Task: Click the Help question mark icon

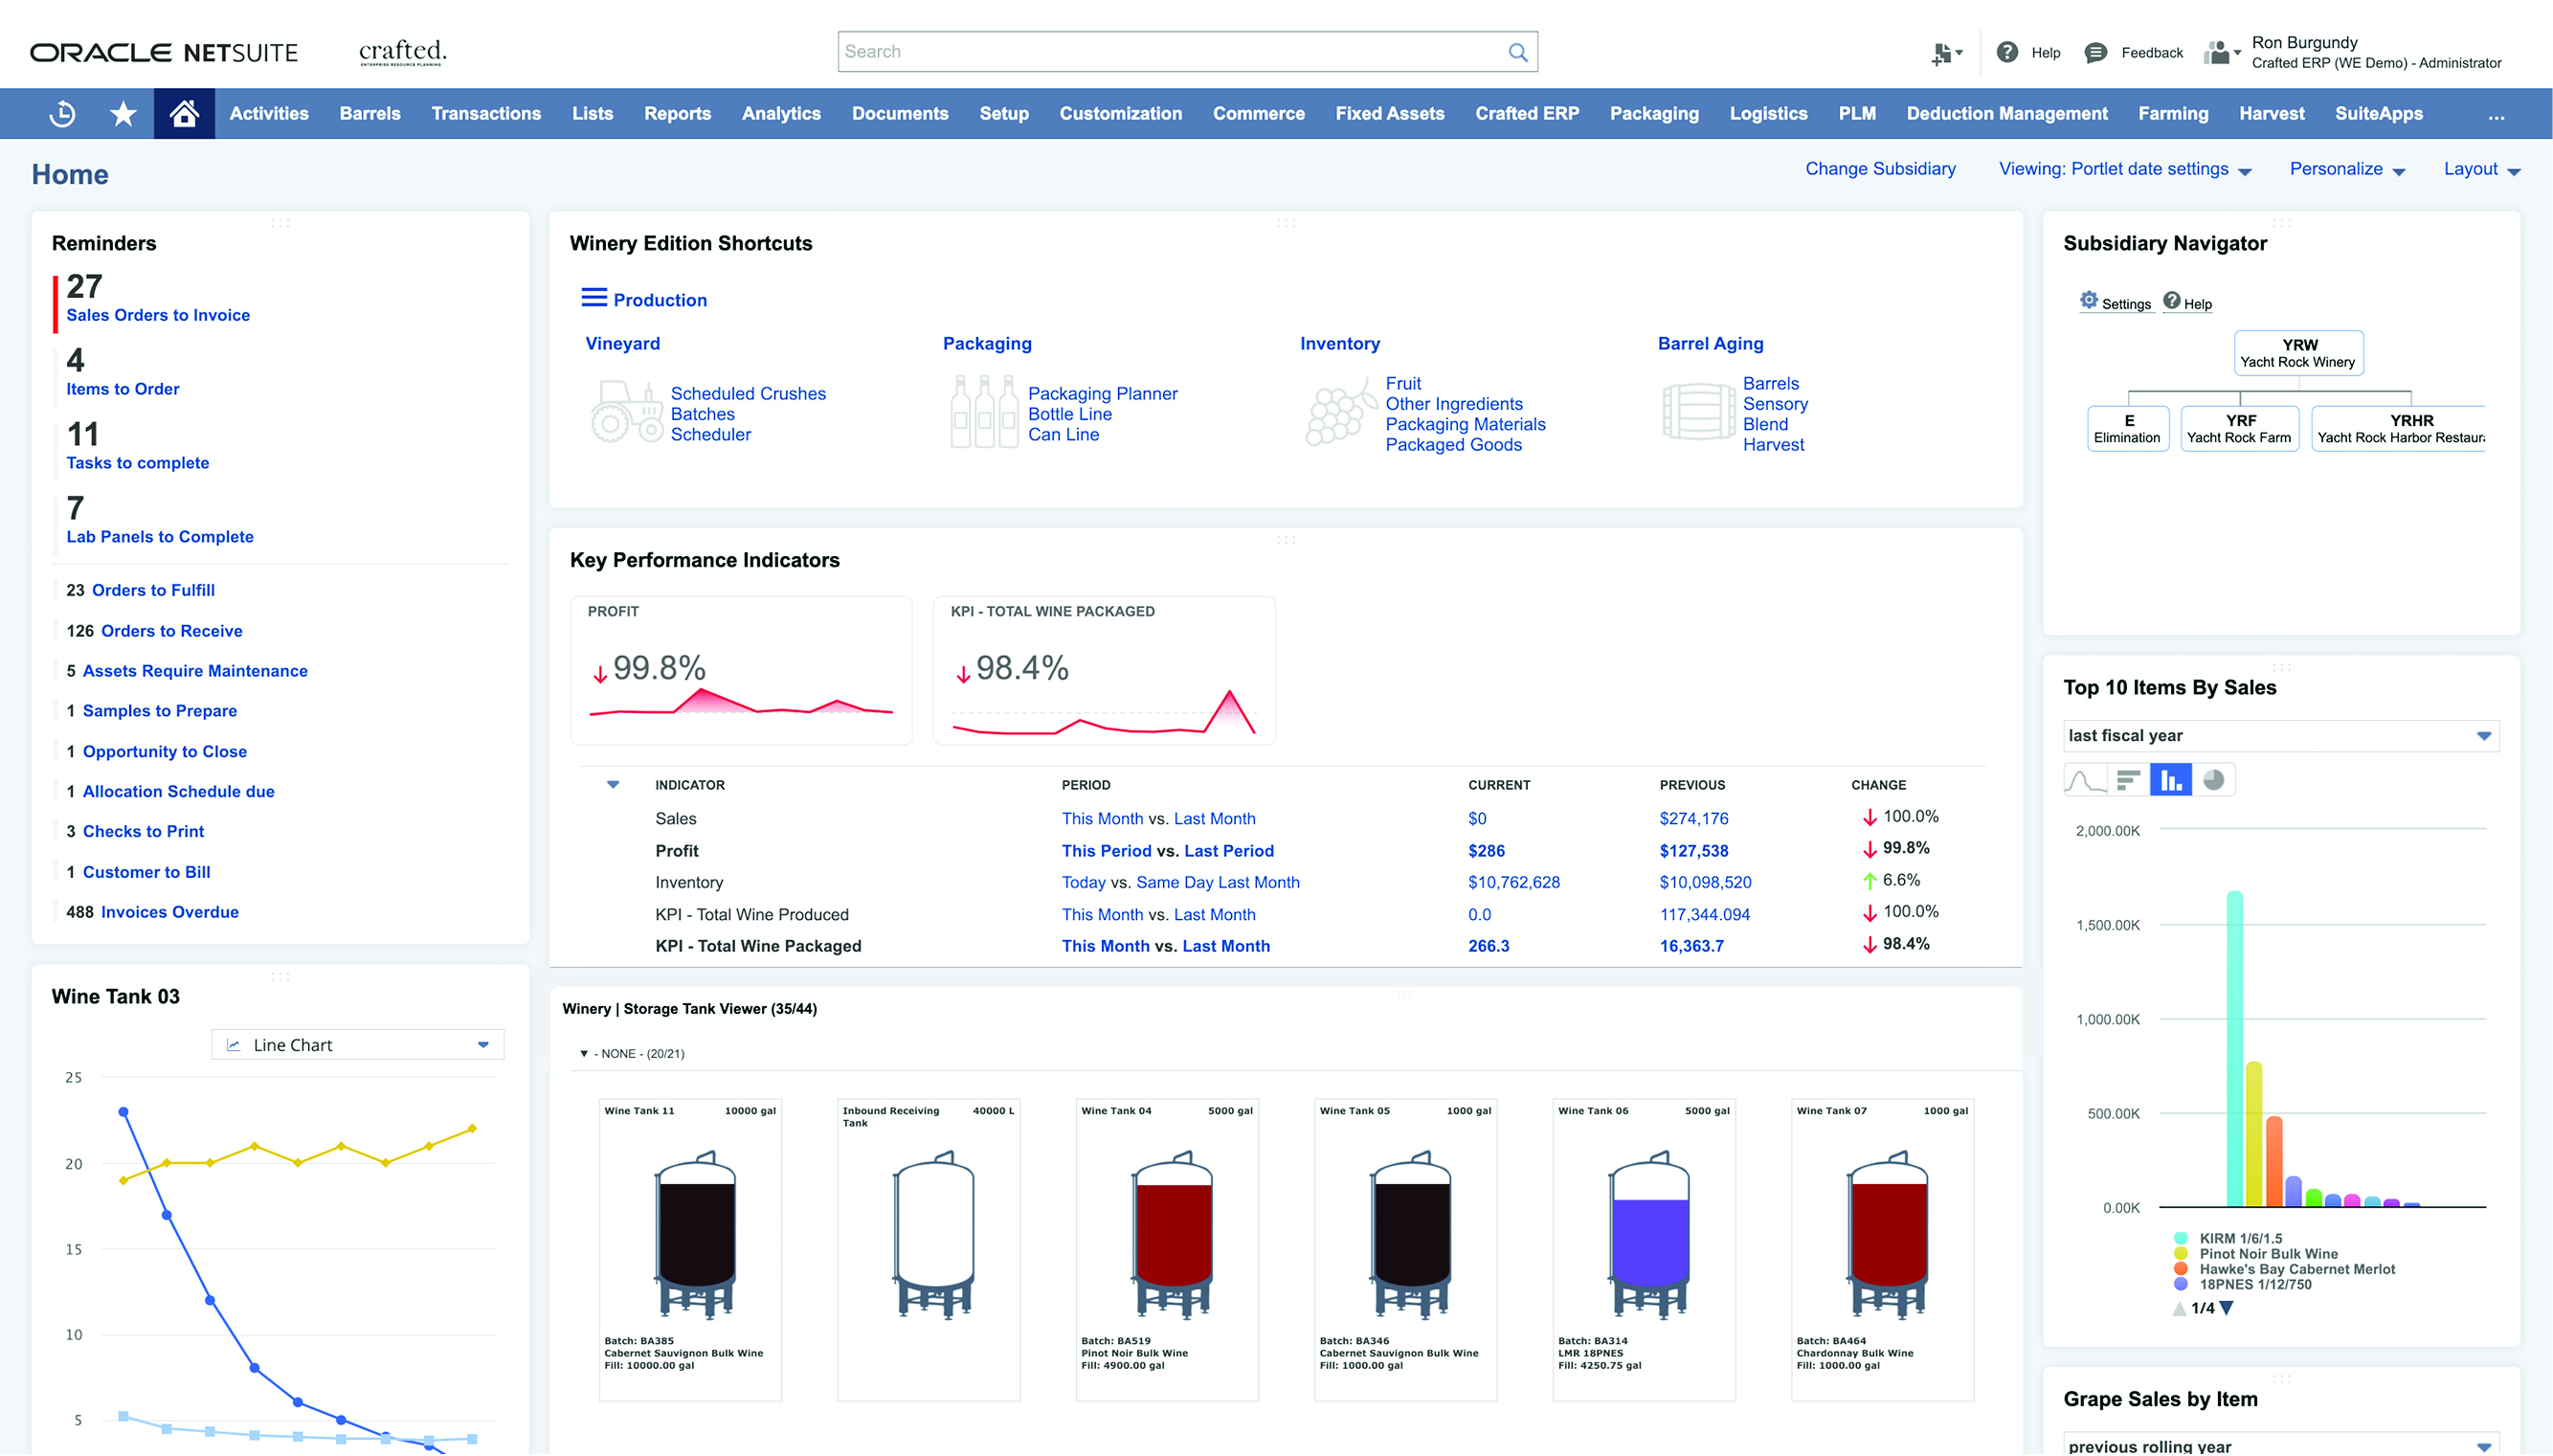Action: click(x=2007, y=52)
